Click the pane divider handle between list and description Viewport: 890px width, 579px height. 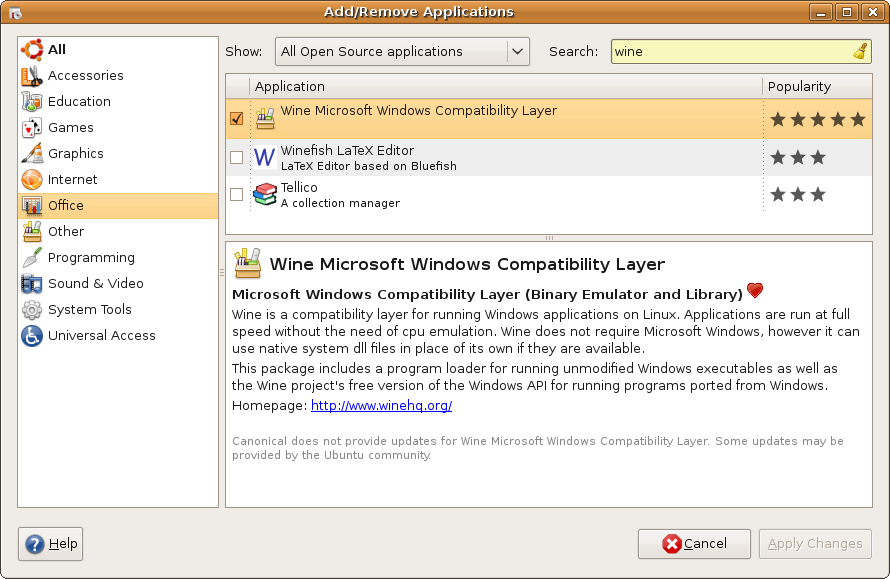[549, 238]
